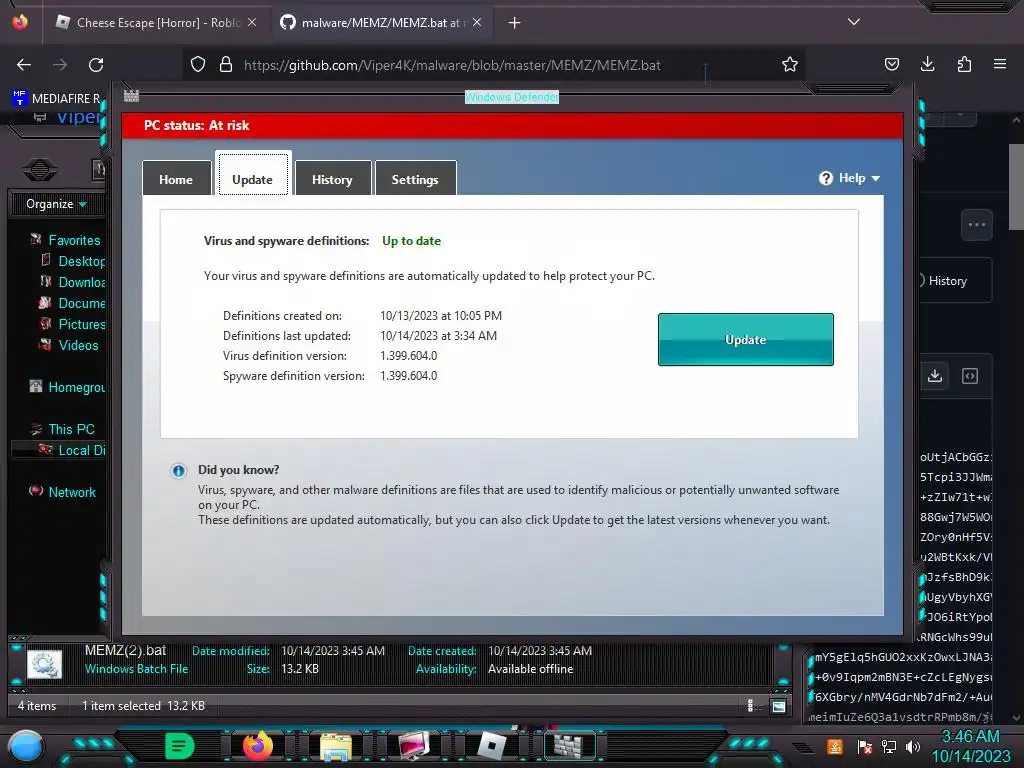Screen dimensions: 1024x768
Task: Download raw file on GitHub page
Action: [x=935, y=376]
